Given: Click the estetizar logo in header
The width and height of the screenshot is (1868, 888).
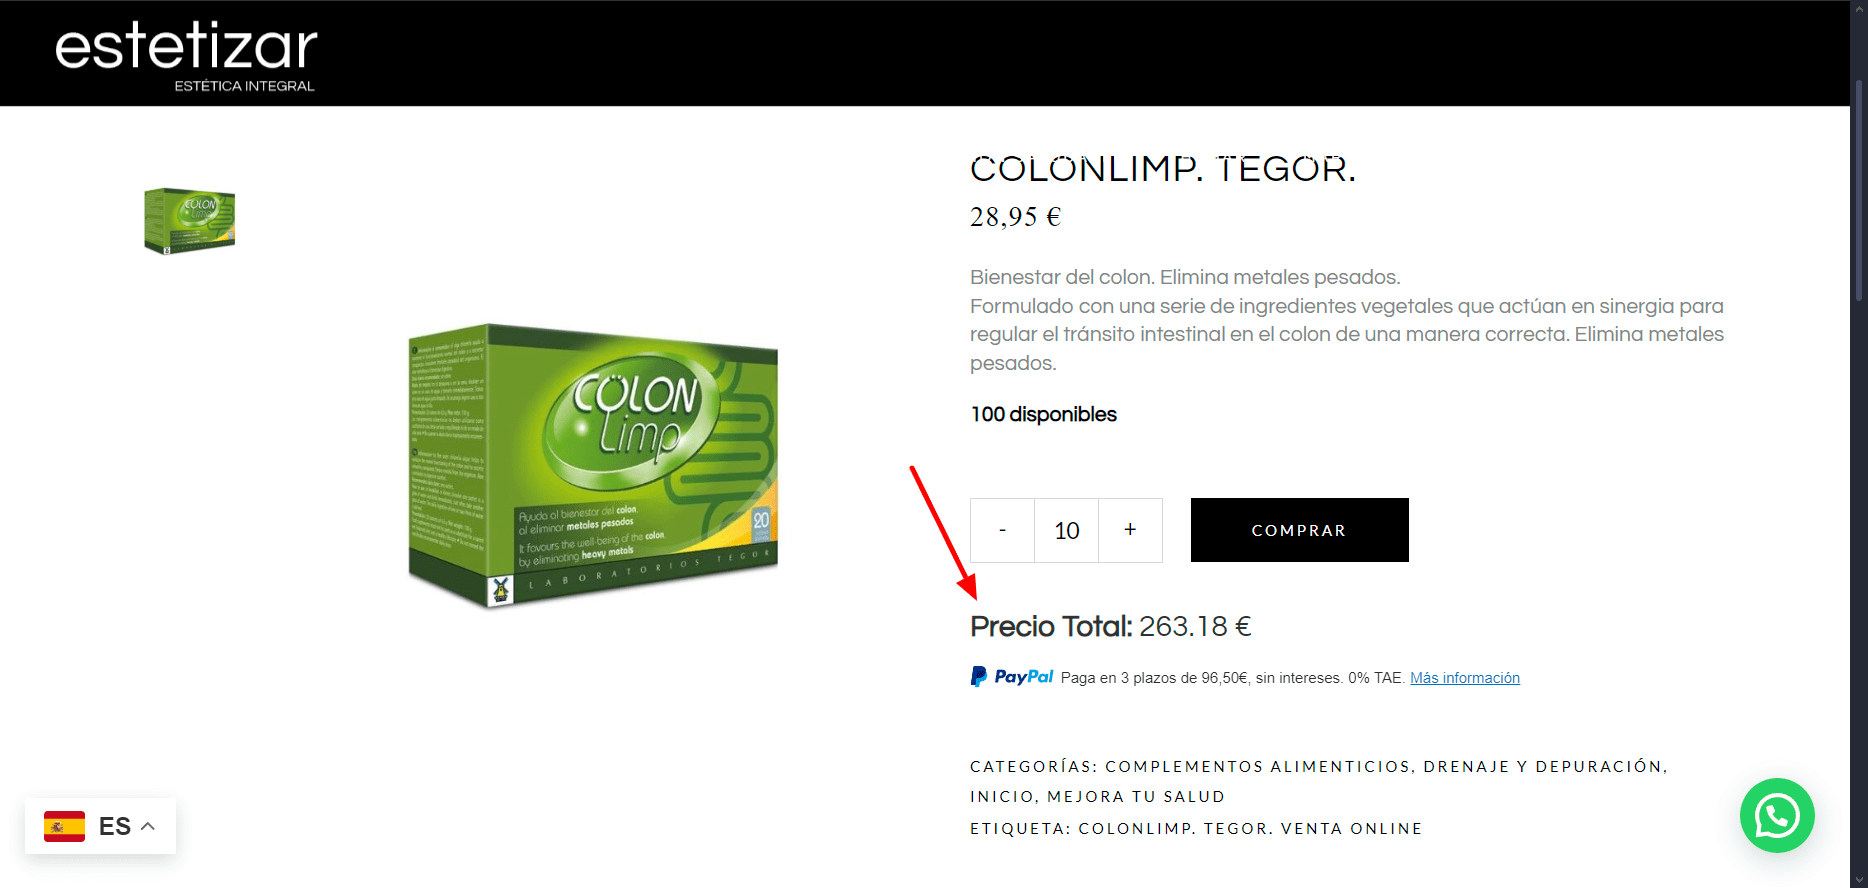Looking at the screenshot, I should tap(186, 56).
